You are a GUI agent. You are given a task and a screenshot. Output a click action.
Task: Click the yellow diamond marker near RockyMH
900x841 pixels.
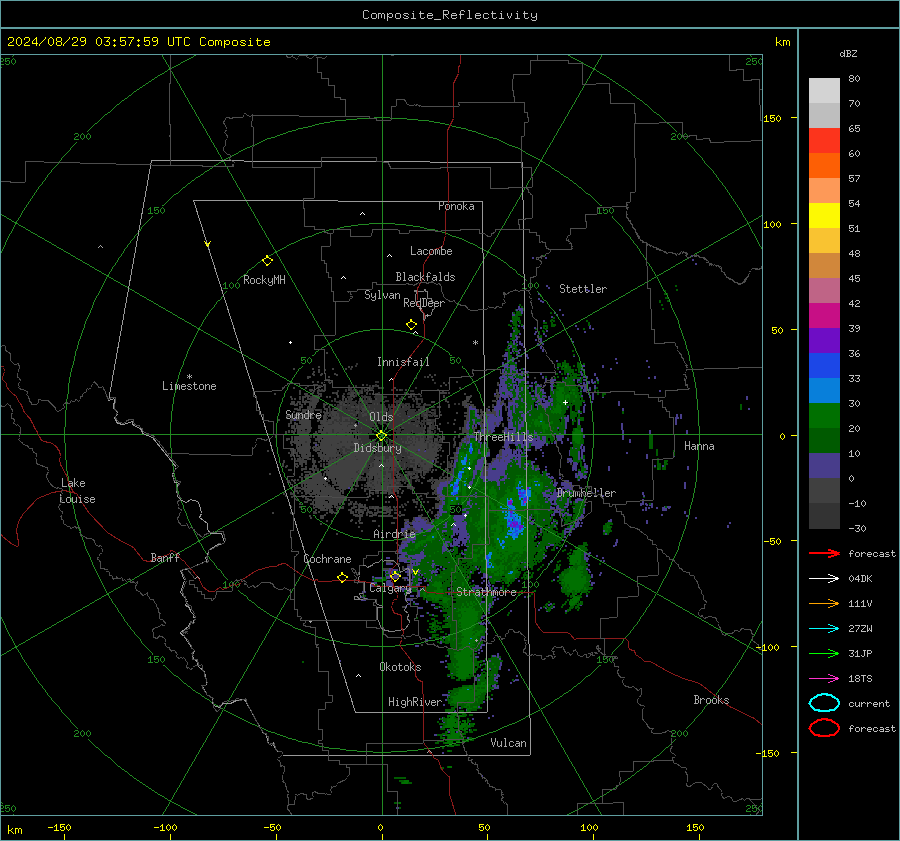click(x=267, y=261)
